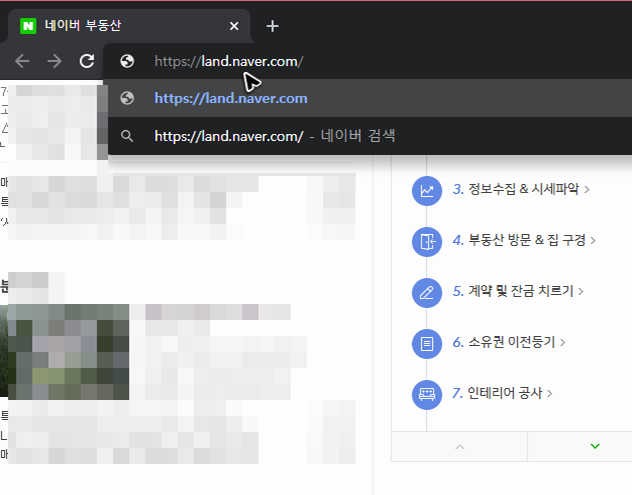This screenshot has height=495, width=632.
Task: Click the globe icon in the highlighted suggestion
Action: coord(127,98)
